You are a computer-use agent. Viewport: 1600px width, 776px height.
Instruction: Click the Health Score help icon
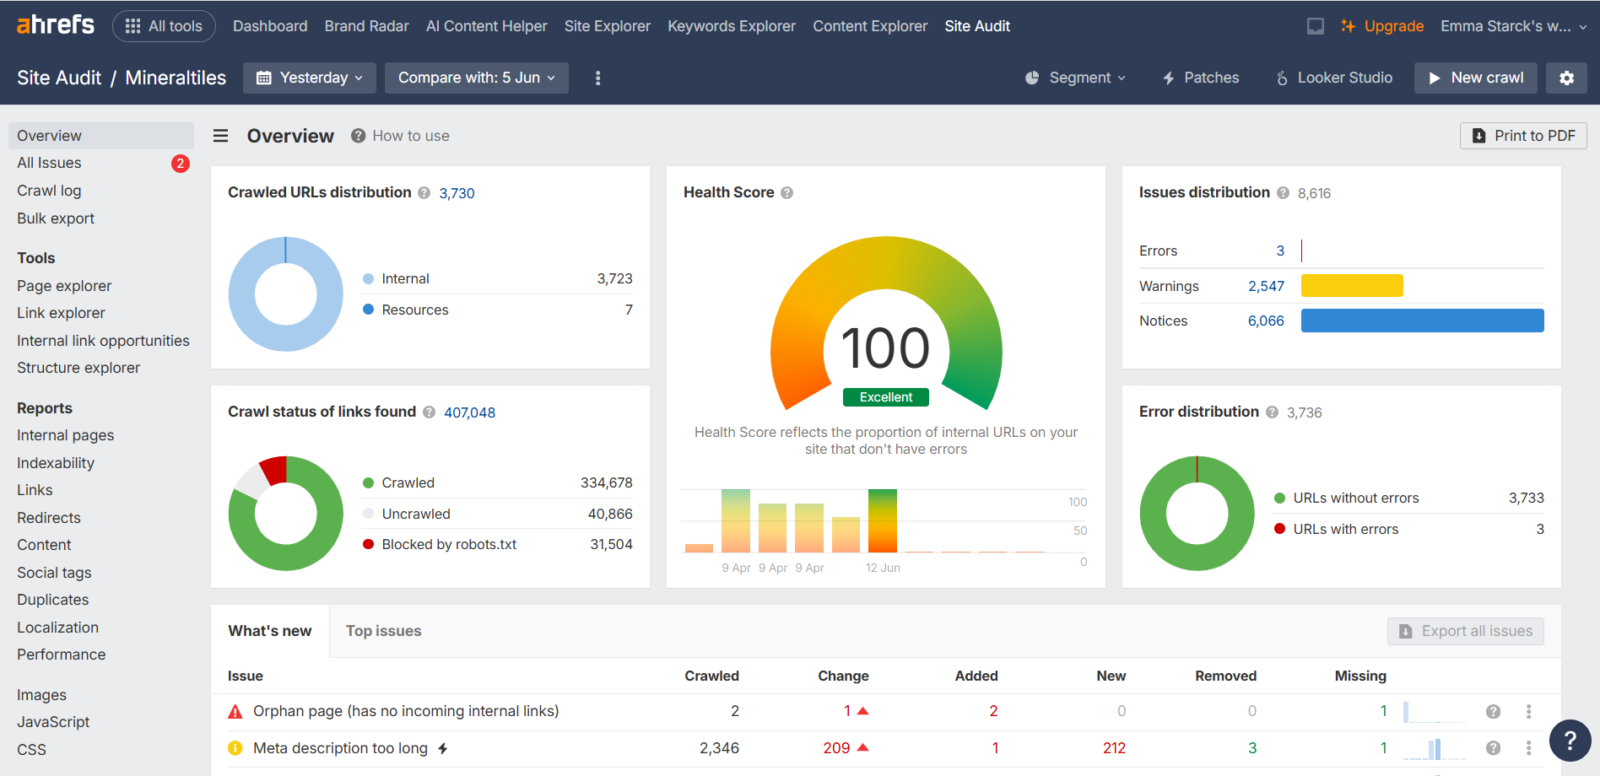787,193
